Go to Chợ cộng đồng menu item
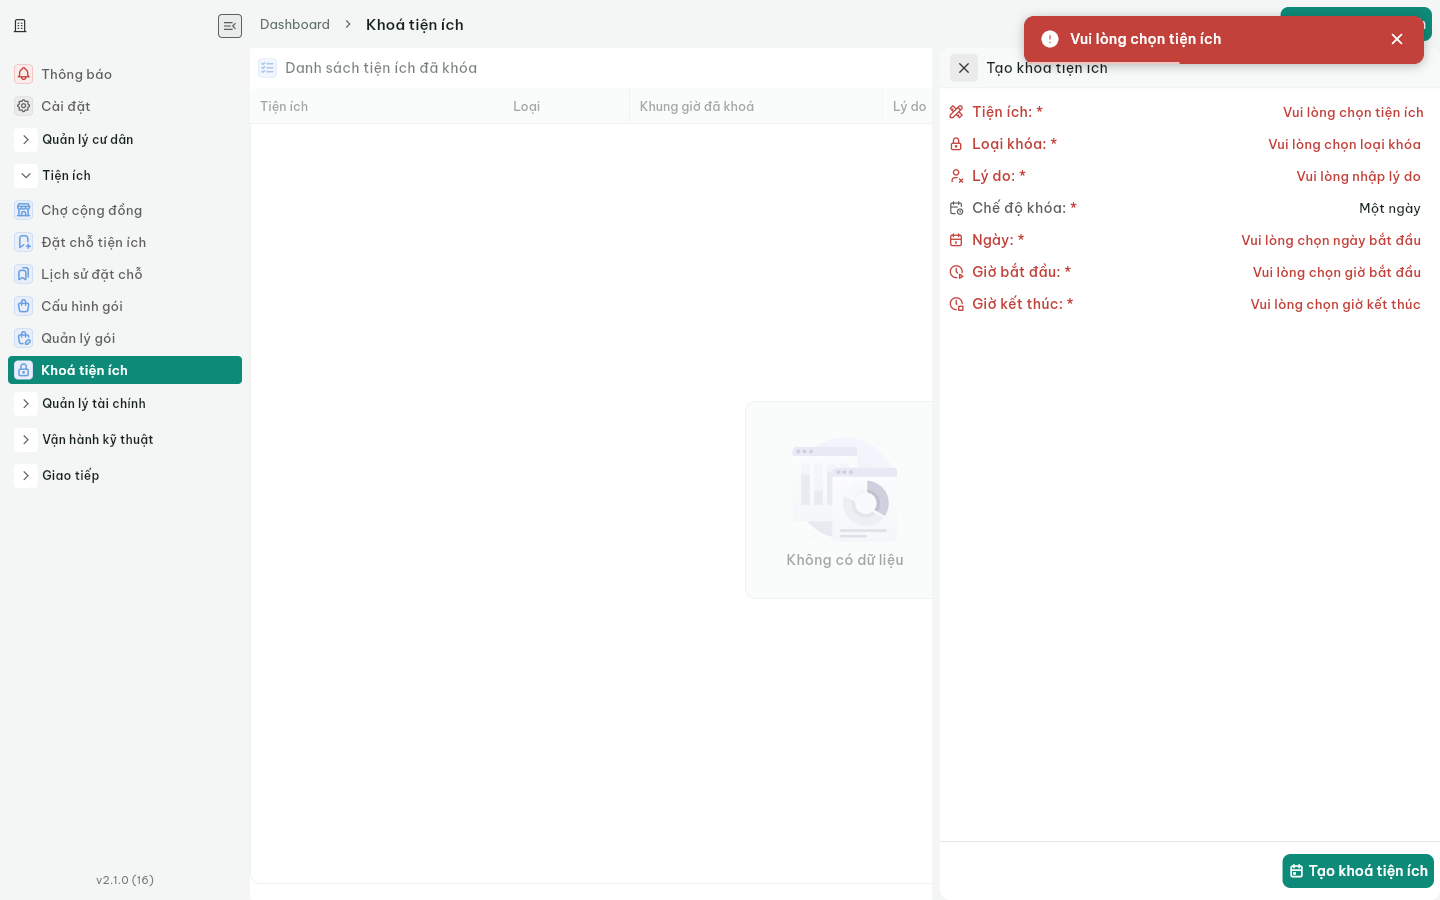1440x900 pixels. point(125,210)
